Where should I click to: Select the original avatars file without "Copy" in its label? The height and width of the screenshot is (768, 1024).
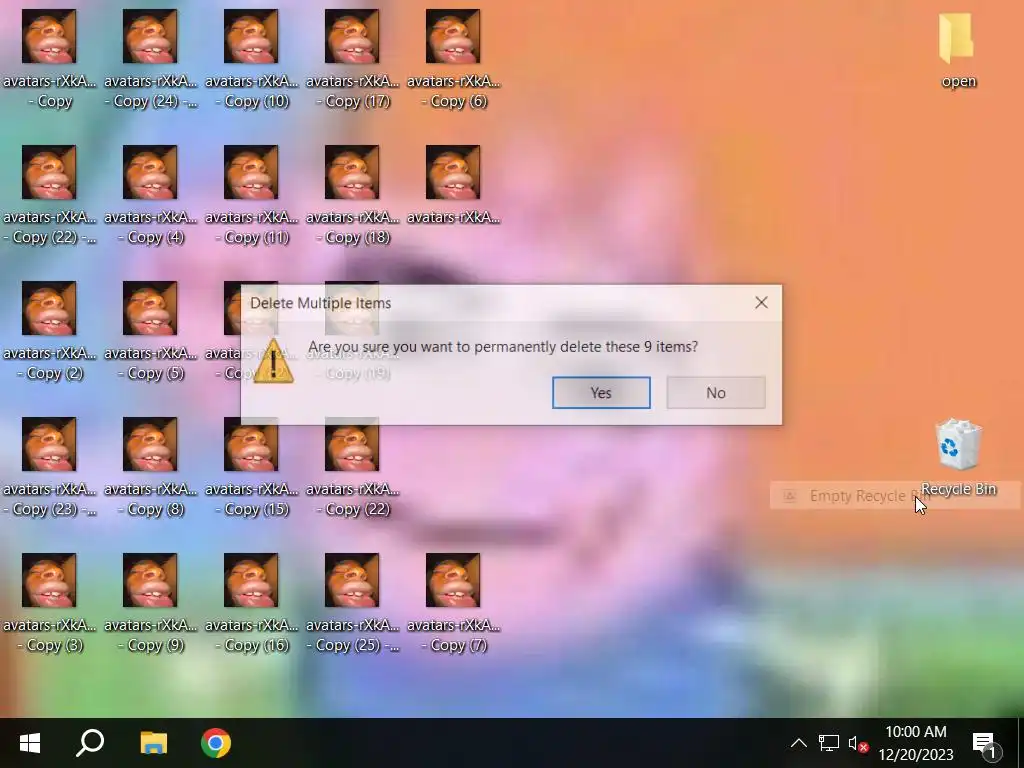[x=453, y=185]
